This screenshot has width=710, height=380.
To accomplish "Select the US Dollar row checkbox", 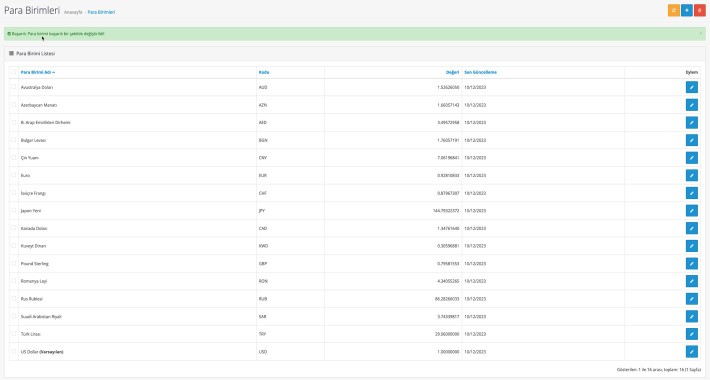I will [14, 351].
